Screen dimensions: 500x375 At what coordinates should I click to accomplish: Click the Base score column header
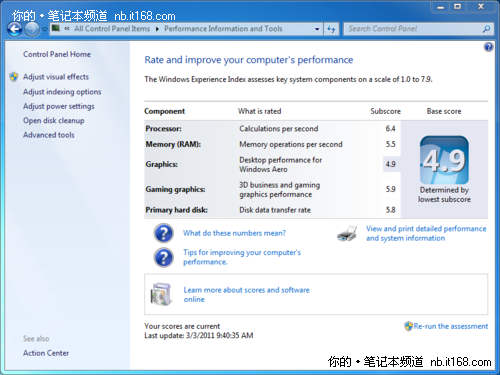[444, 111]
